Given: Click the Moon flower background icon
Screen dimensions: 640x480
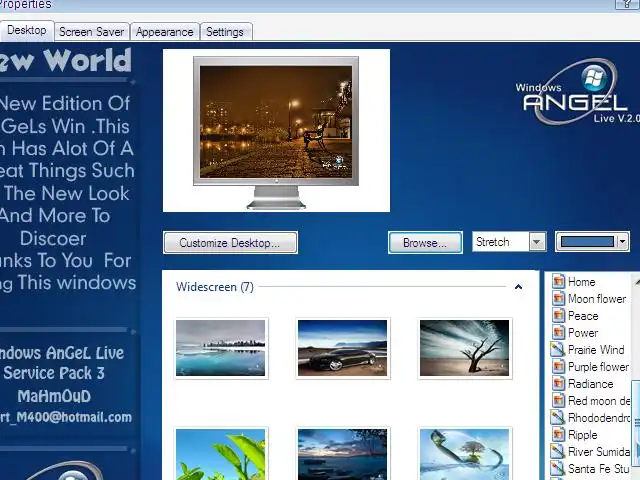Looking at the screenshot, I should [558, 299].
